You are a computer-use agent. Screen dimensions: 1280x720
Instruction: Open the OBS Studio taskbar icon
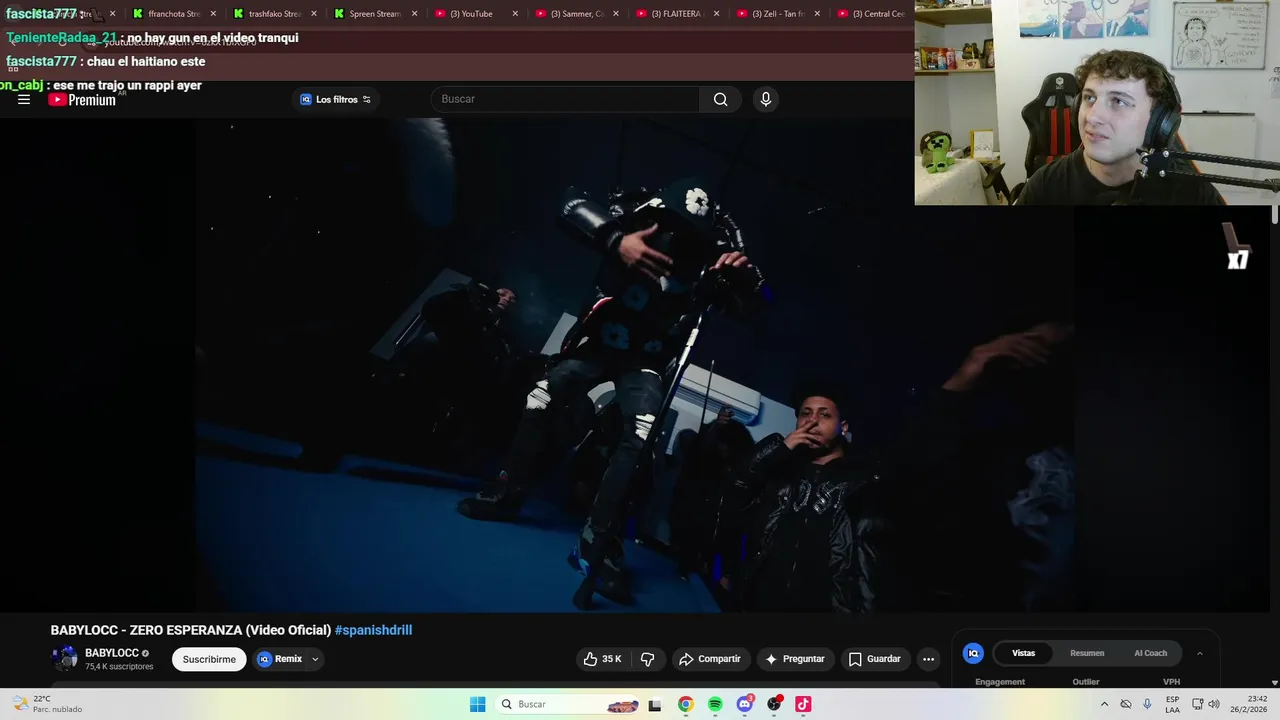pos(774,704)
